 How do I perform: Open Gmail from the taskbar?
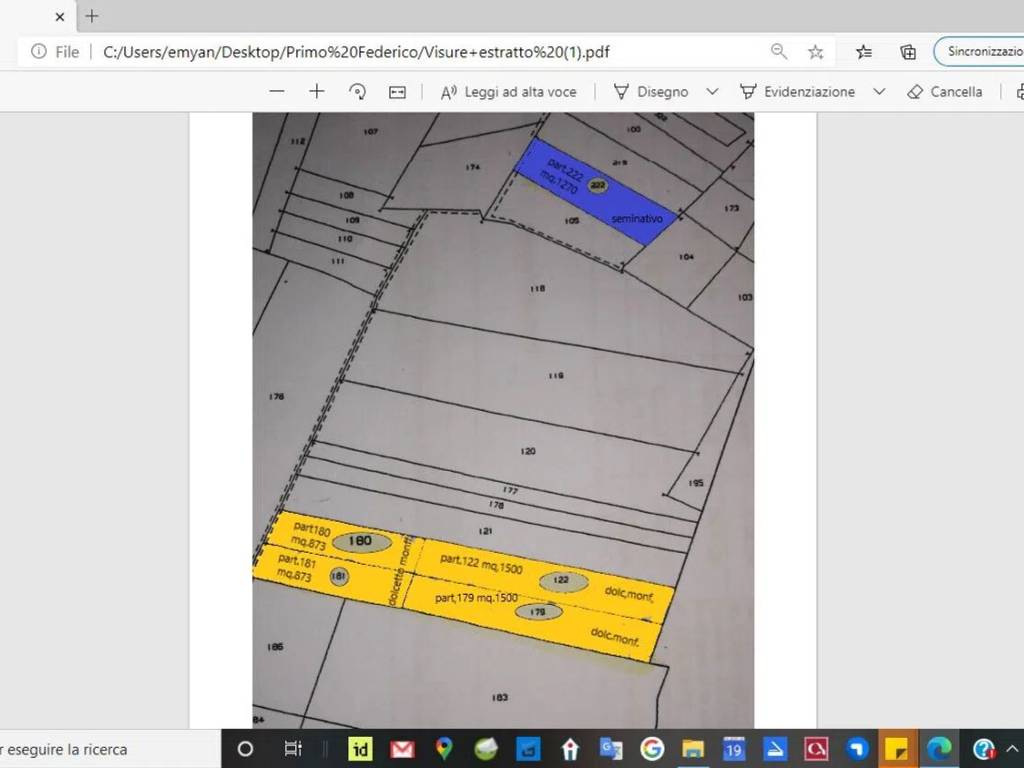402,749
